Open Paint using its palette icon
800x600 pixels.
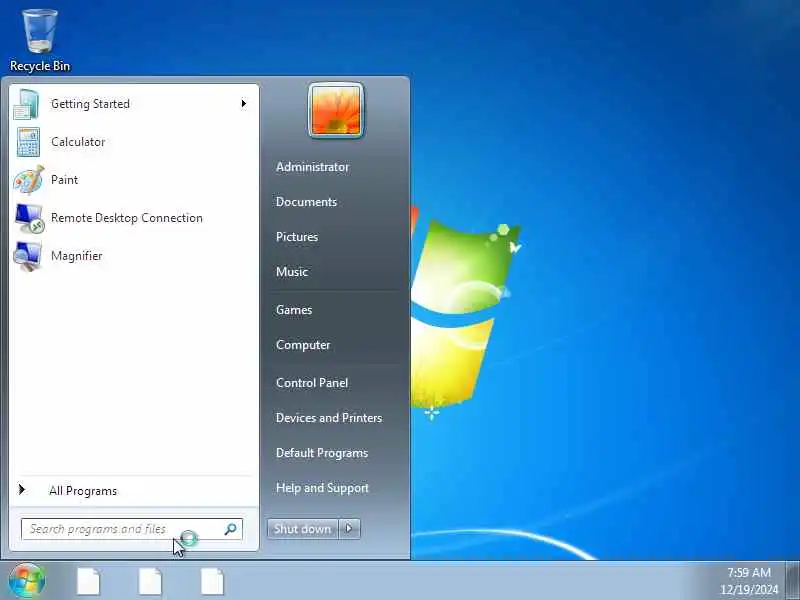(x=29, y=180)
